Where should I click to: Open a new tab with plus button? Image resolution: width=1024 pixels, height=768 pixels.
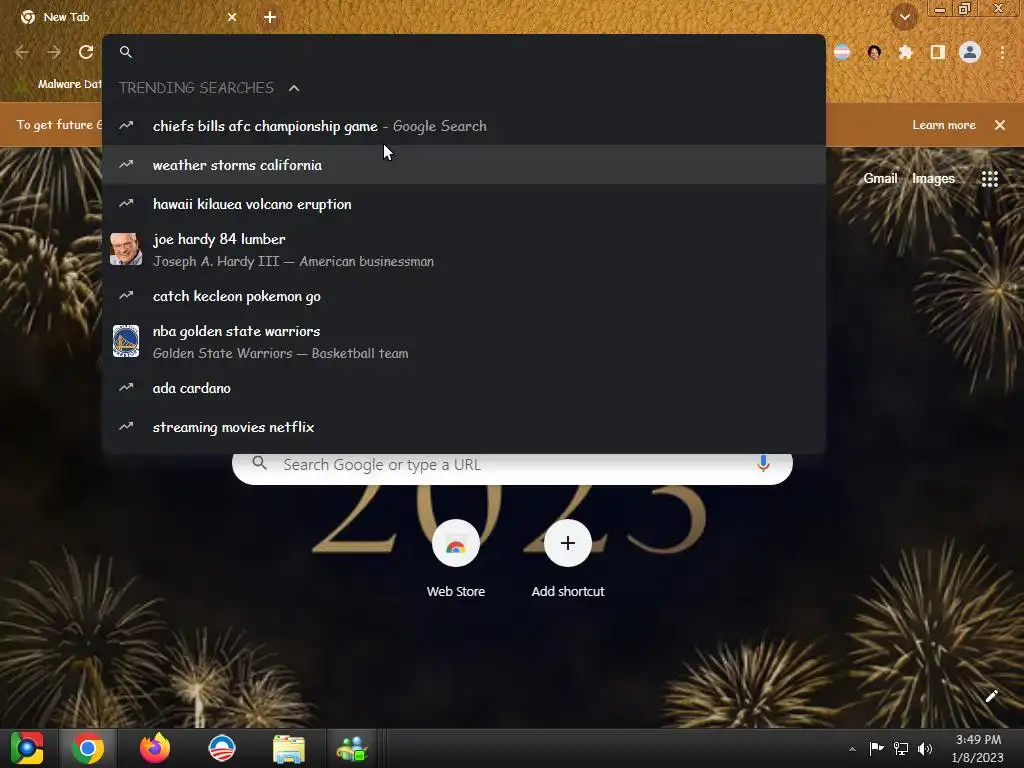point(270,17)
